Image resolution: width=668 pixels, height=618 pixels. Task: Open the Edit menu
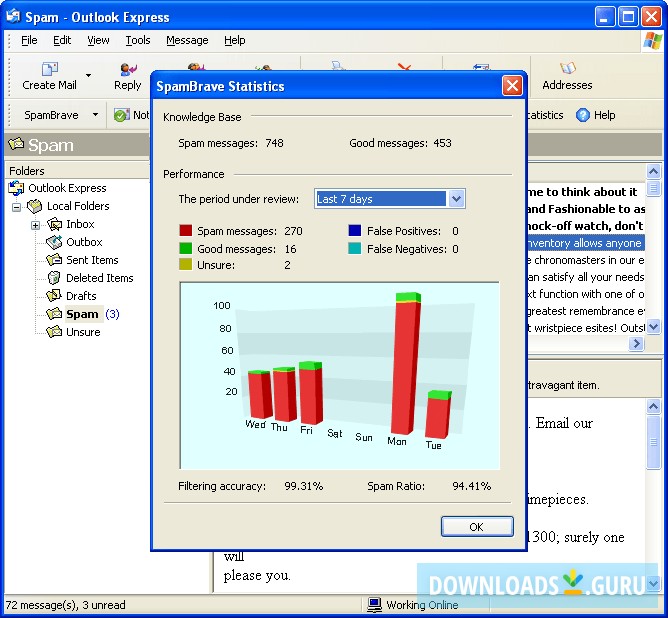pos(62,40)
